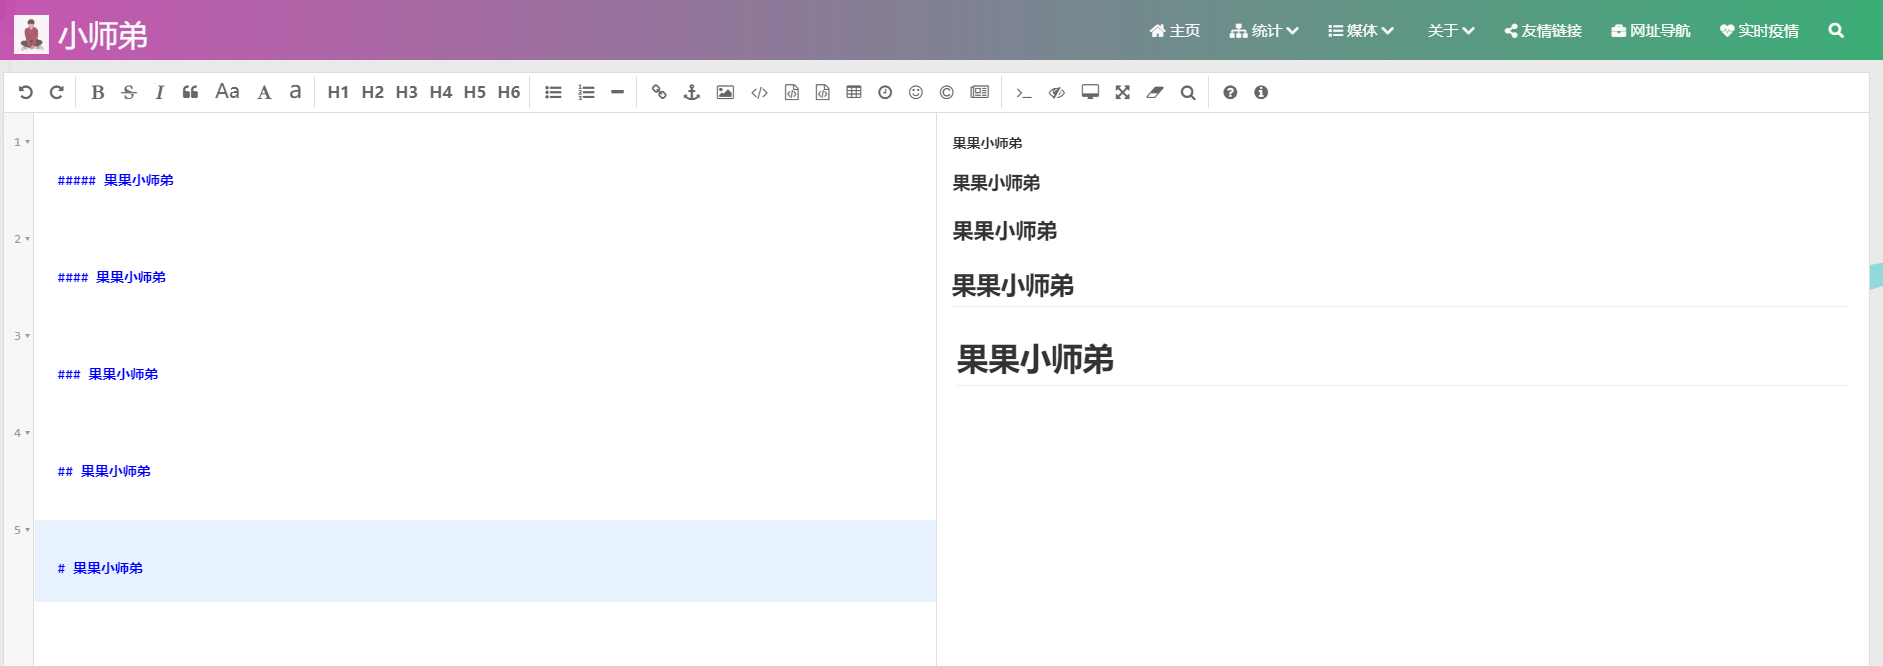The height and width of the screenshot is (666, 1883).
Task: Insert preformatted text block
Action: pyautogui.click(x=791, y=92)
